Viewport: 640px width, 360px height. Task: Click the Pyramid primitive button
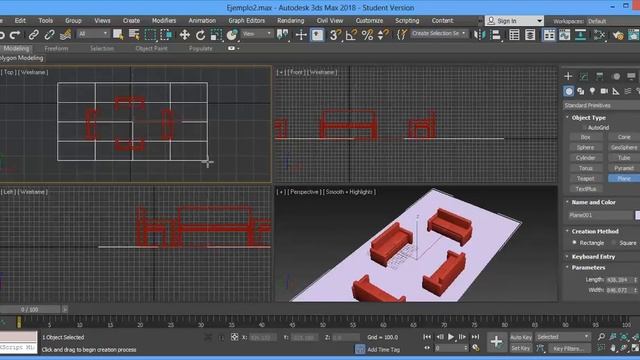pos(624,168)
